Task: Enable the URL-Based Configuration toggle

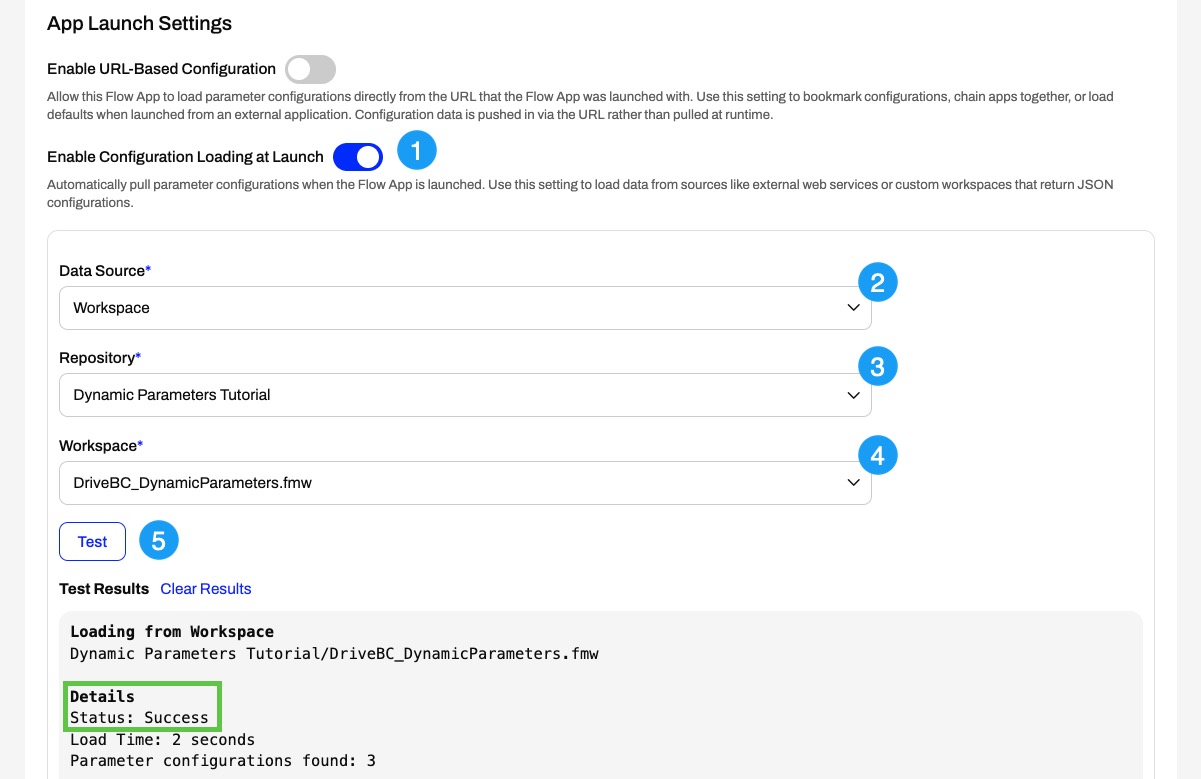Action: (x=310, y=69)
